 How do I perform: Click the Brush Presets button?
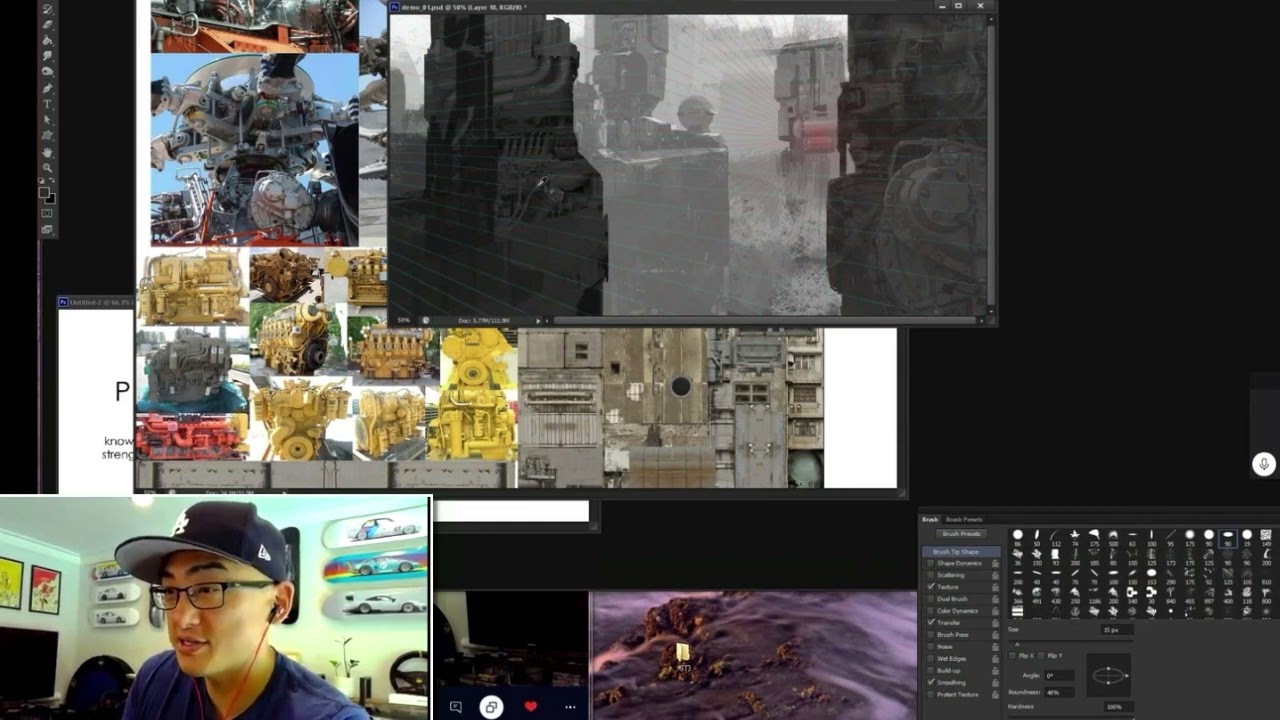(x=961, y=534)
